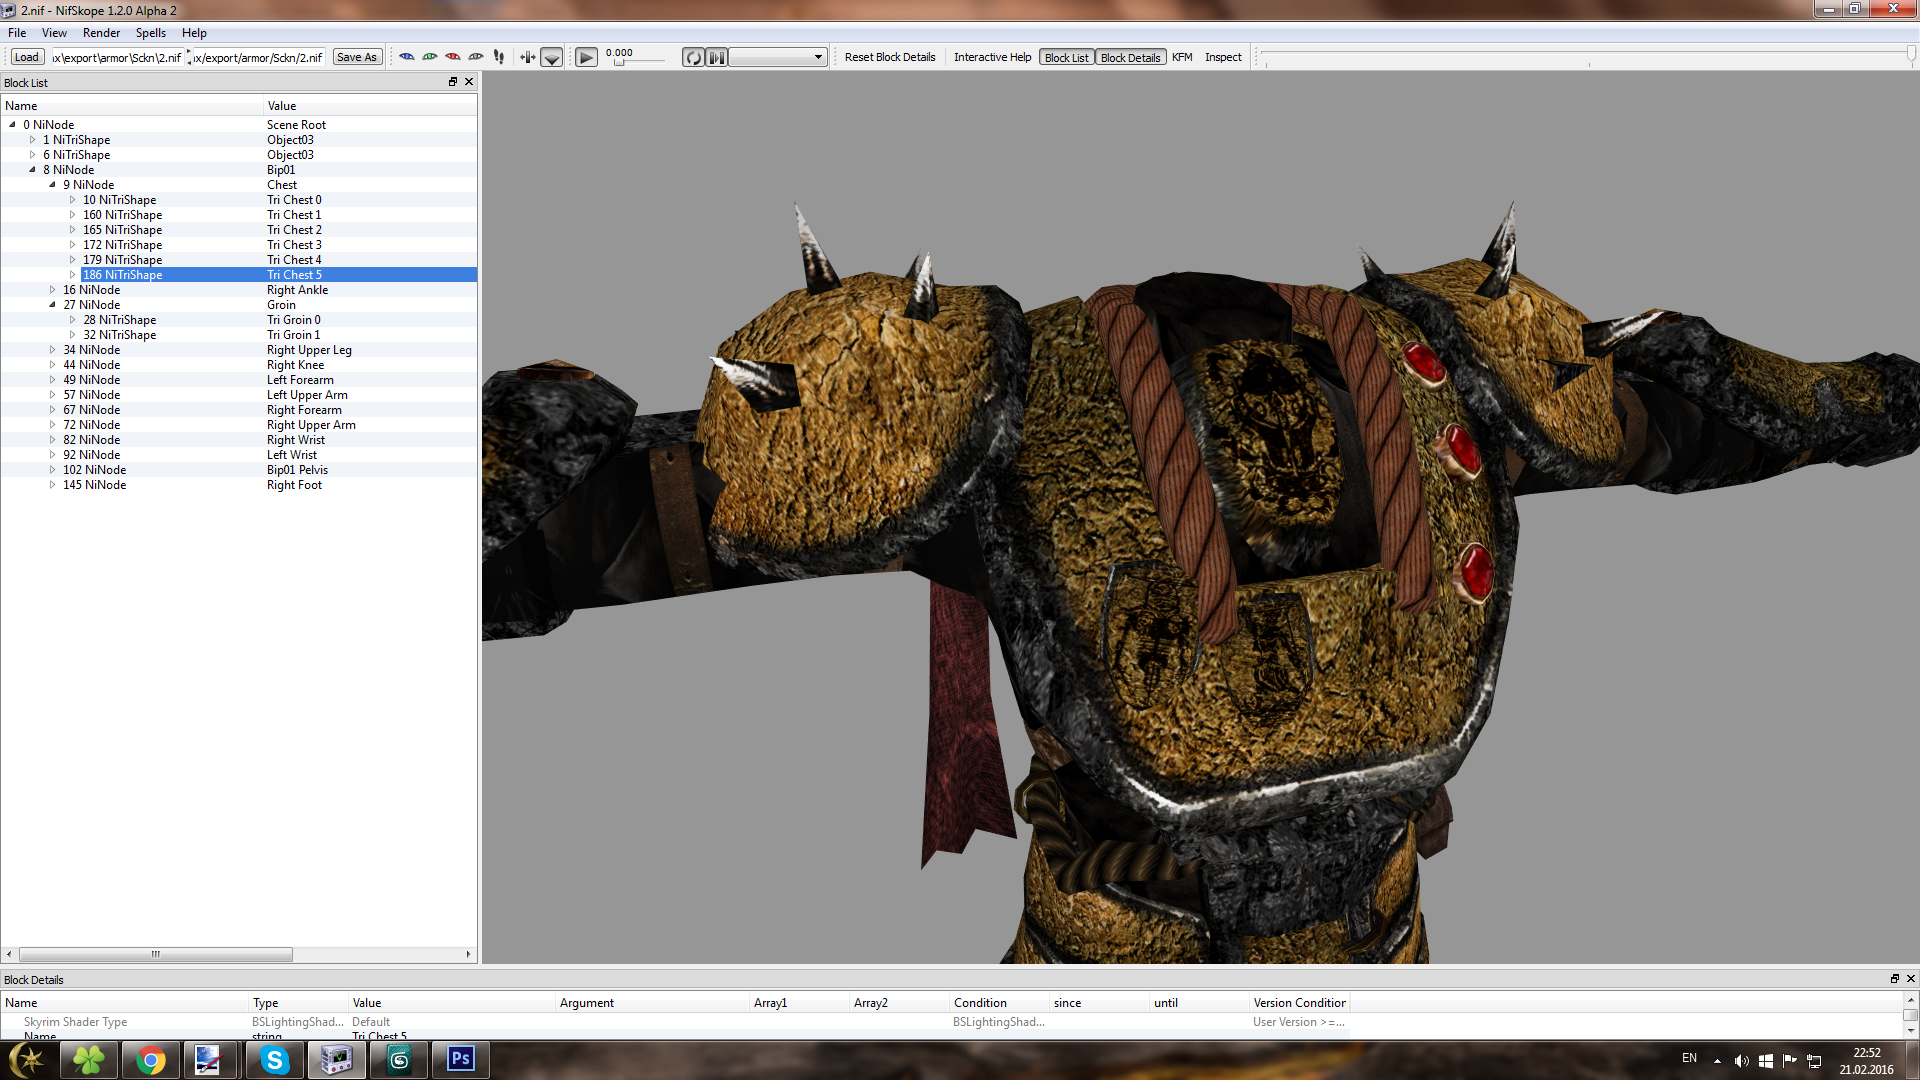Close the Block Details panel

(1910, 979)
